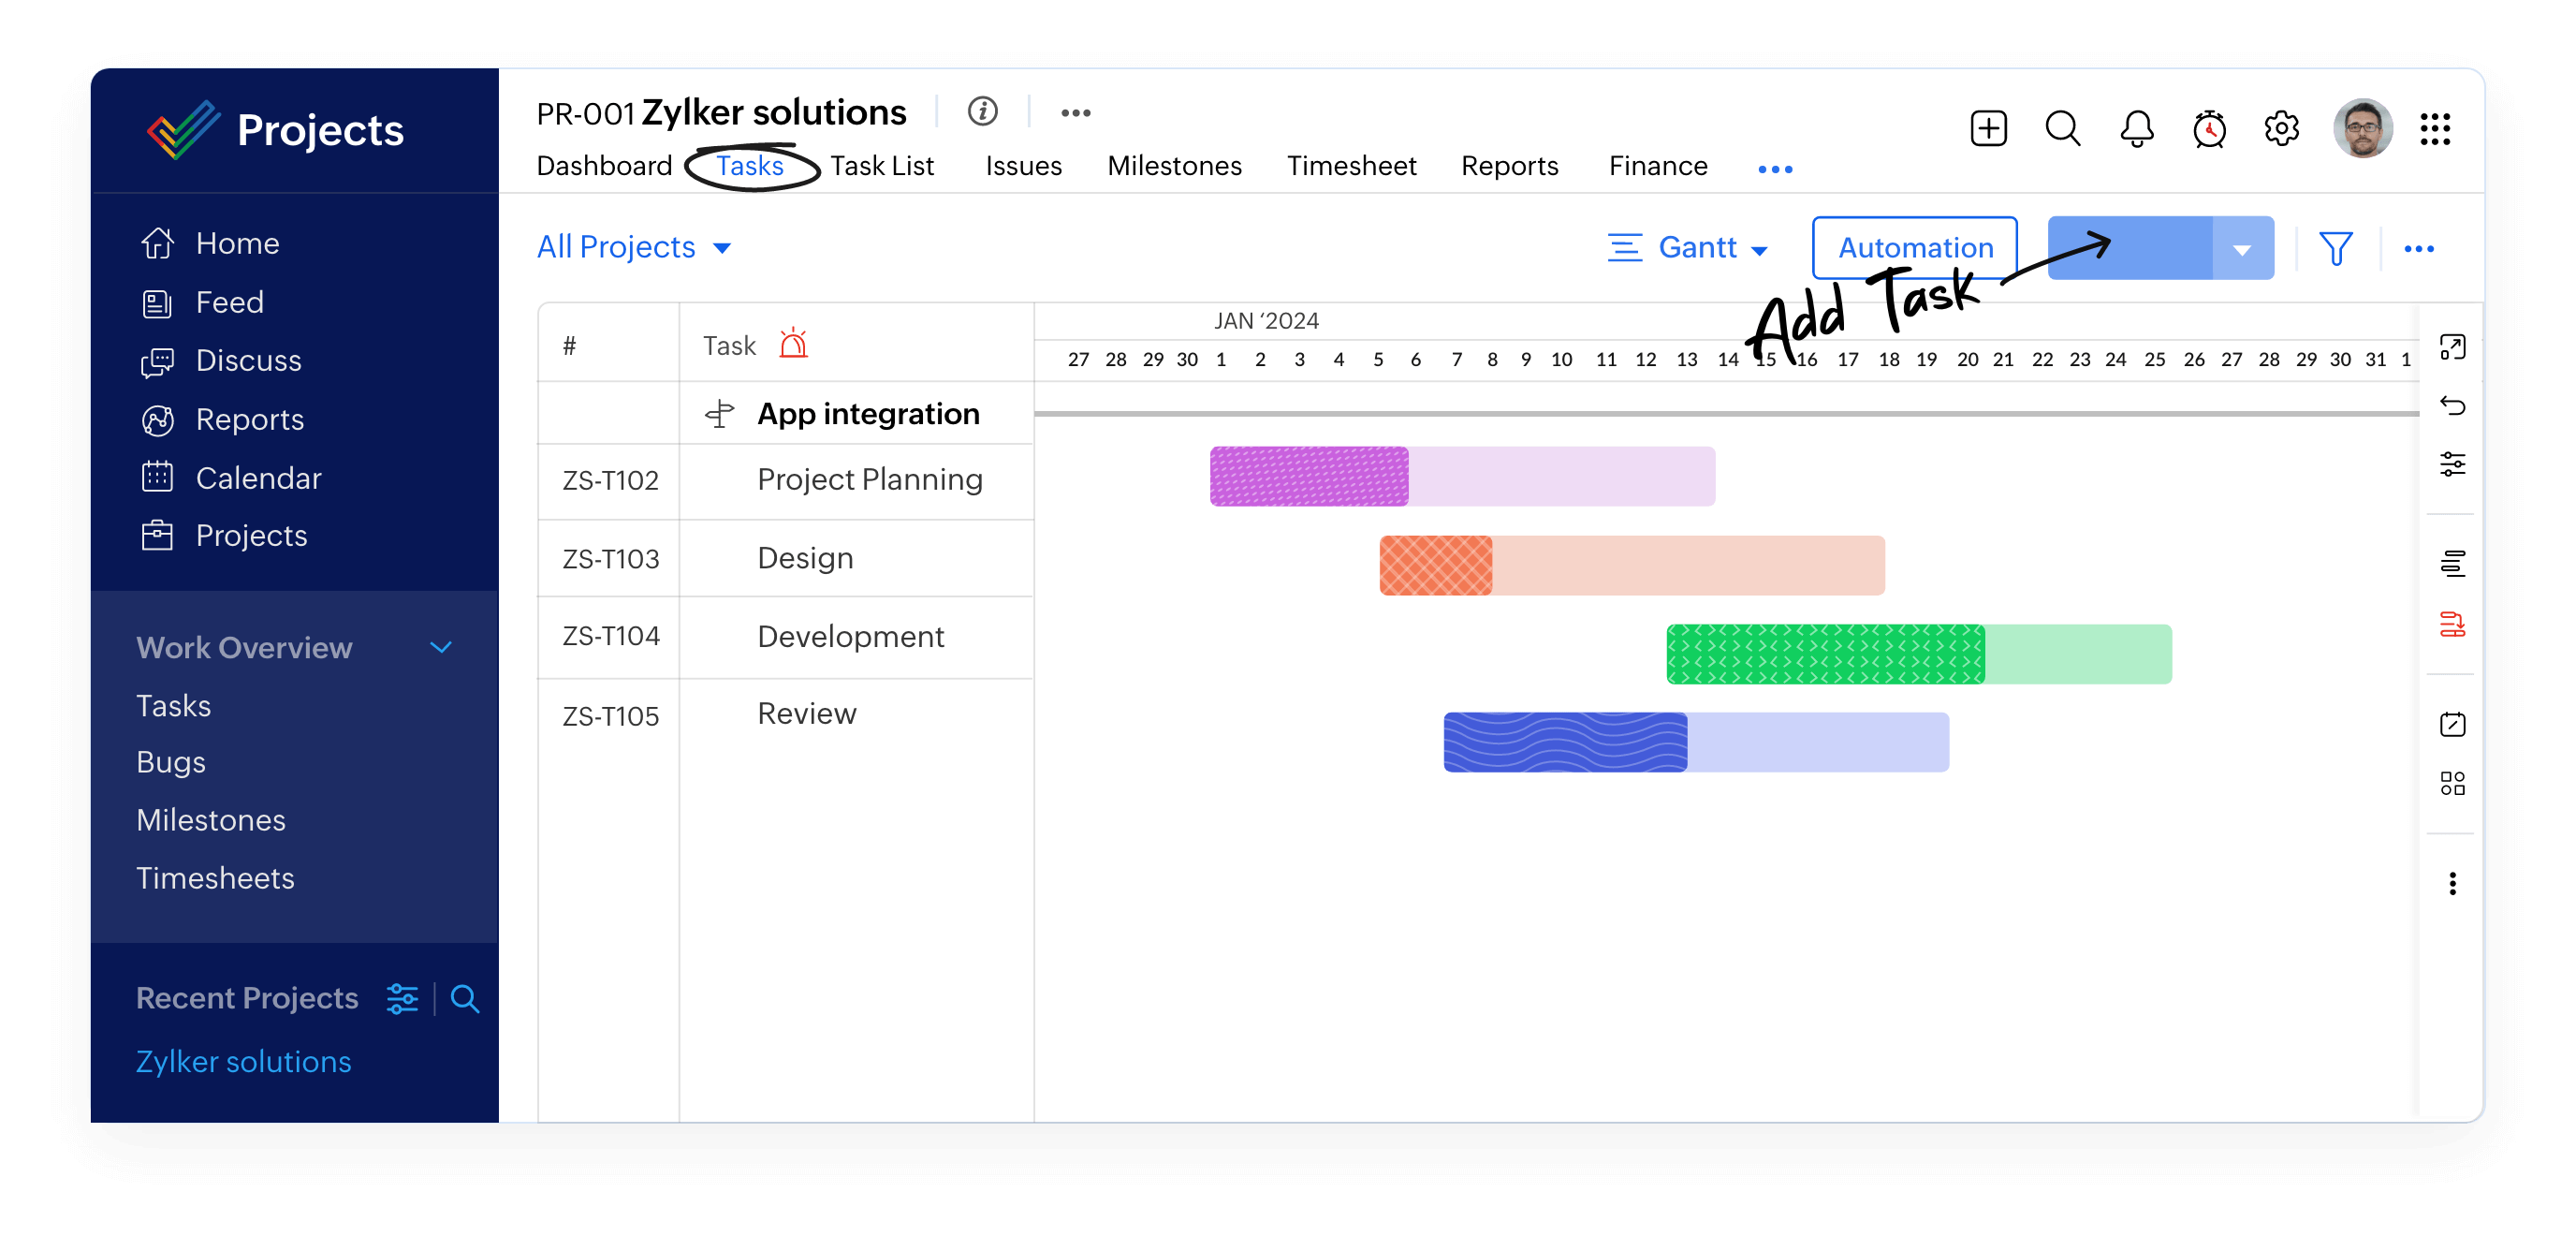Click the add new item plus icon
This screenshot has width=2576, height=1236.
1988,128
